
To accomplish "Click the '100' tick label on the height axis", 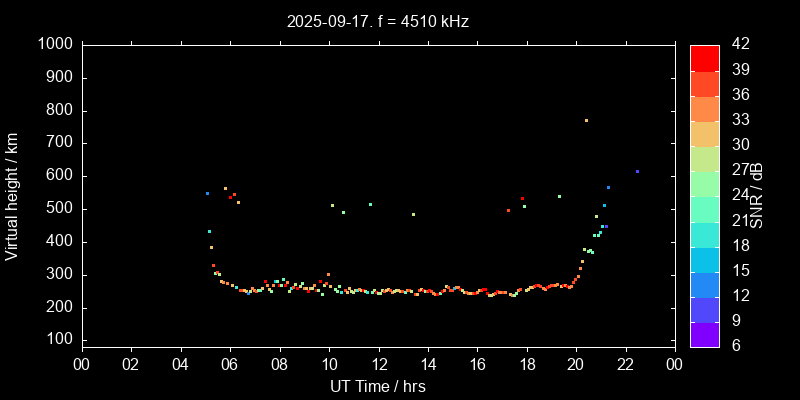I will click(x=58, y=341).
